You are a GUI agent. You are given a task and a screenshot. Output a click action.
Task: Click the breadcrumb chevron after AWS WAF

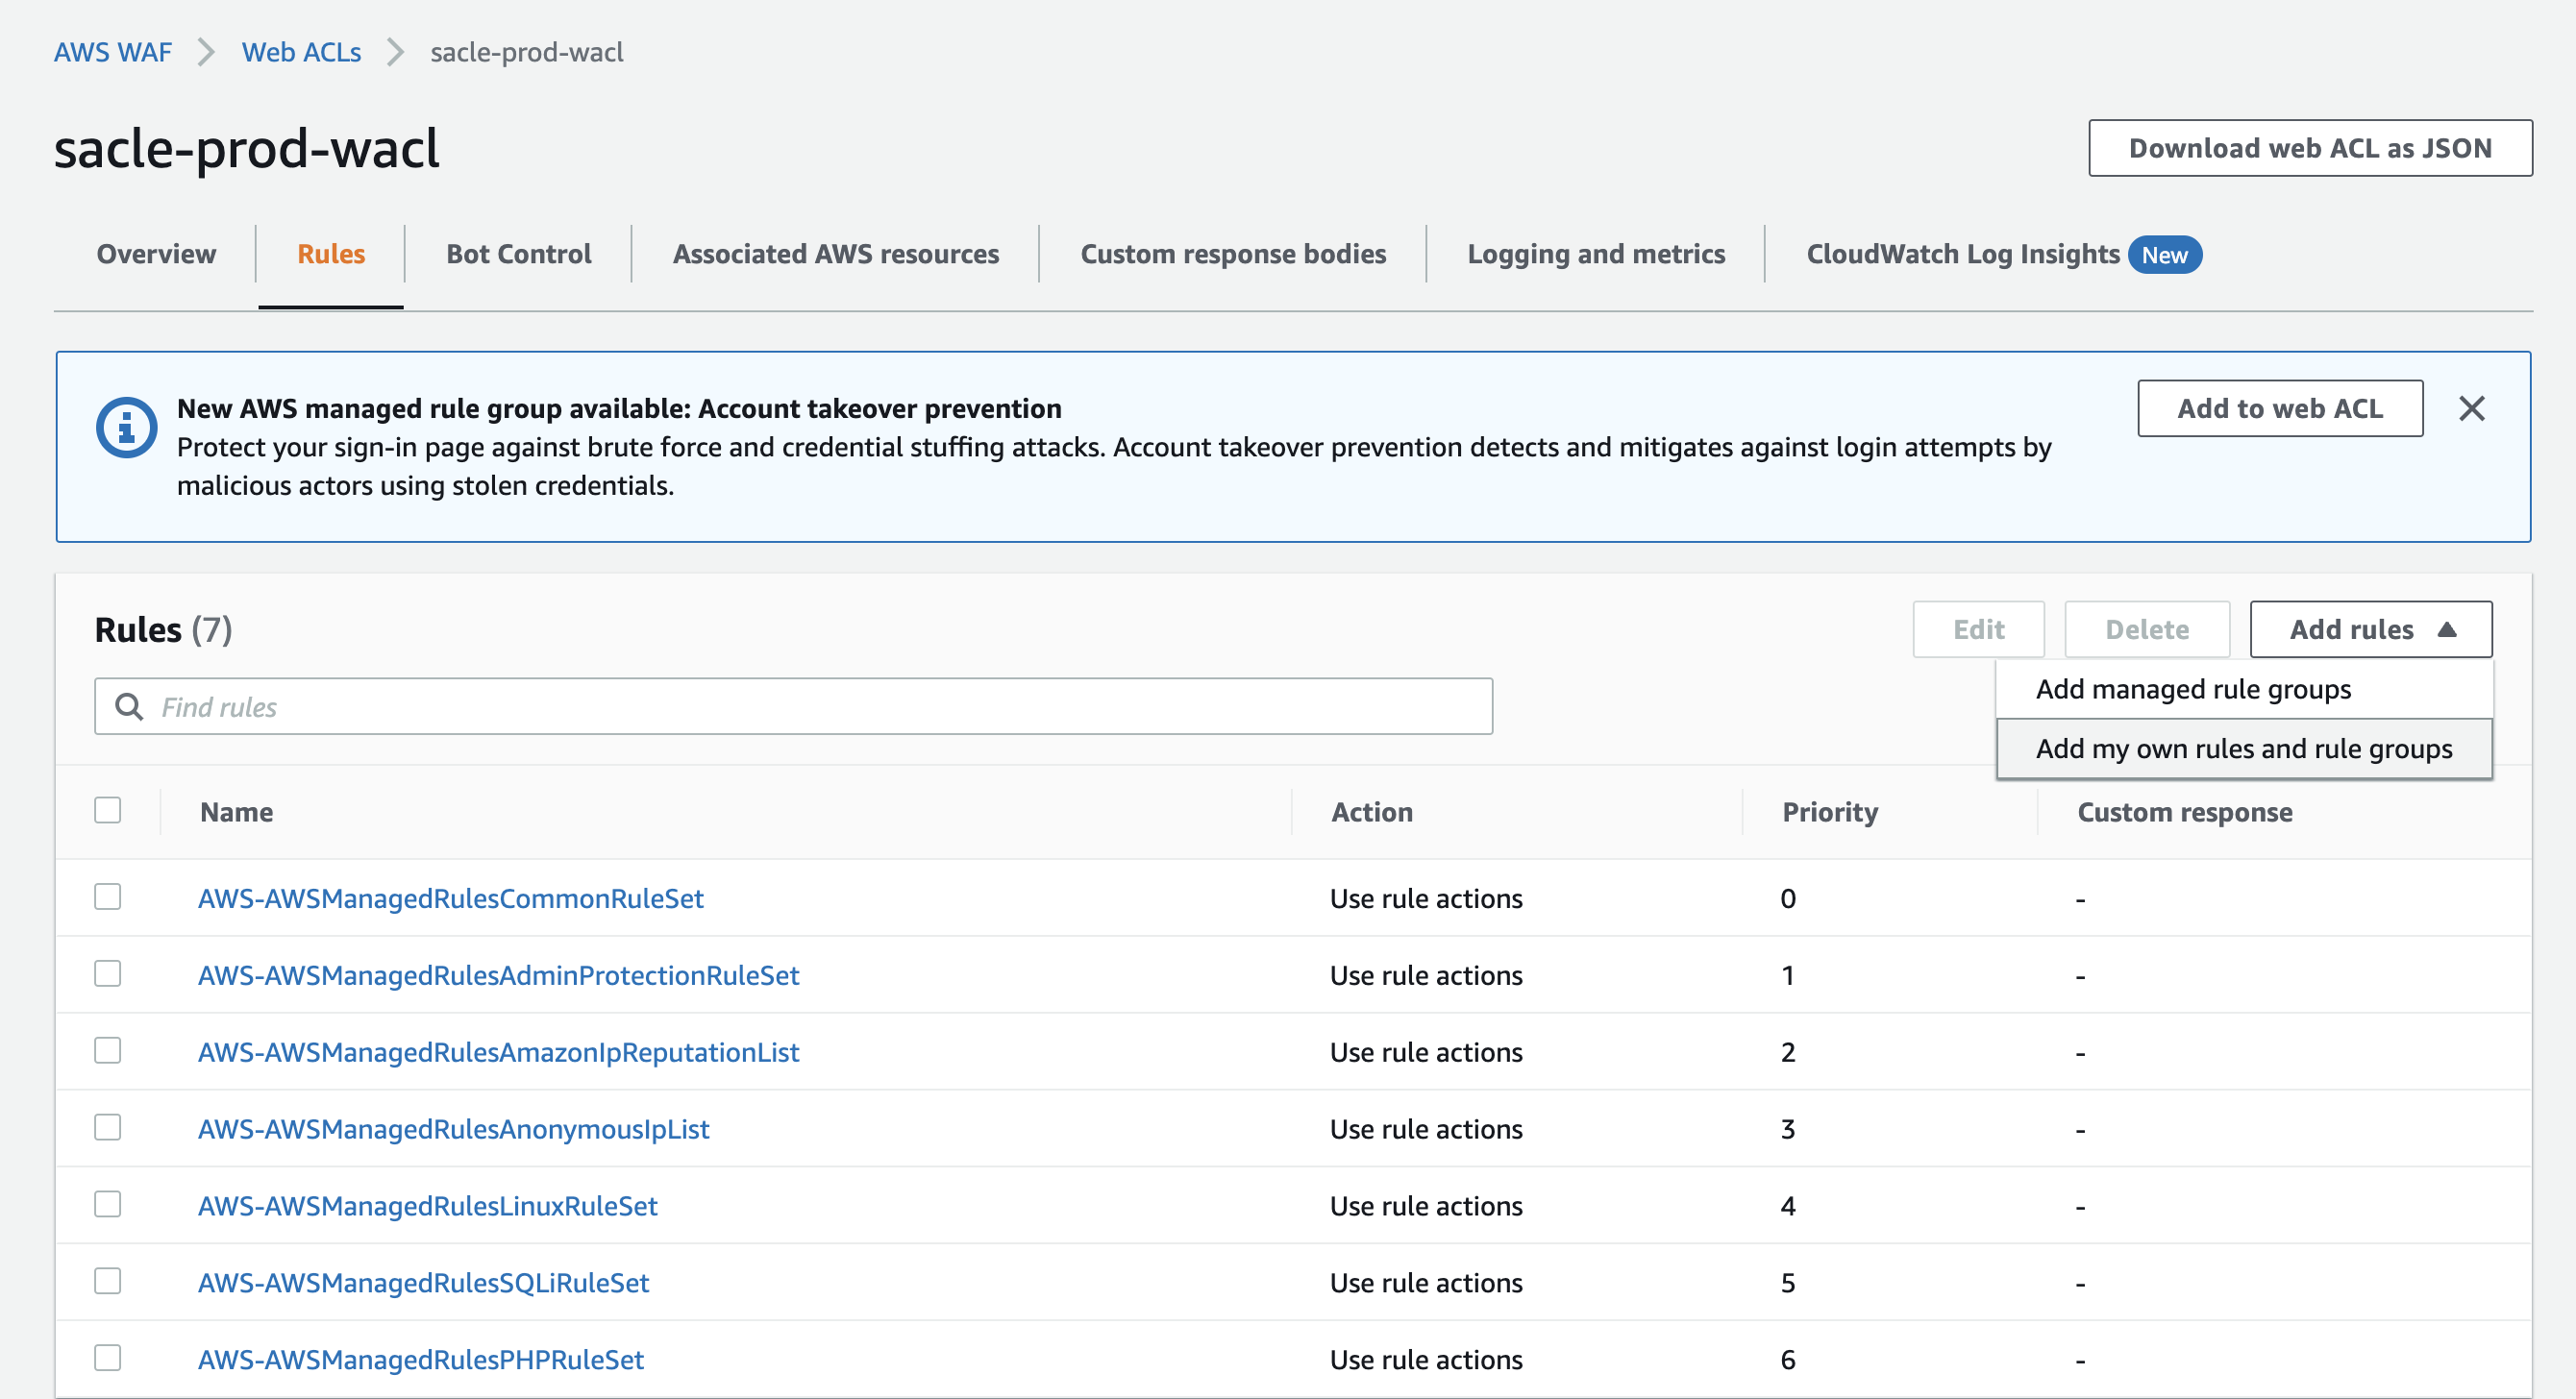point(206,52)
